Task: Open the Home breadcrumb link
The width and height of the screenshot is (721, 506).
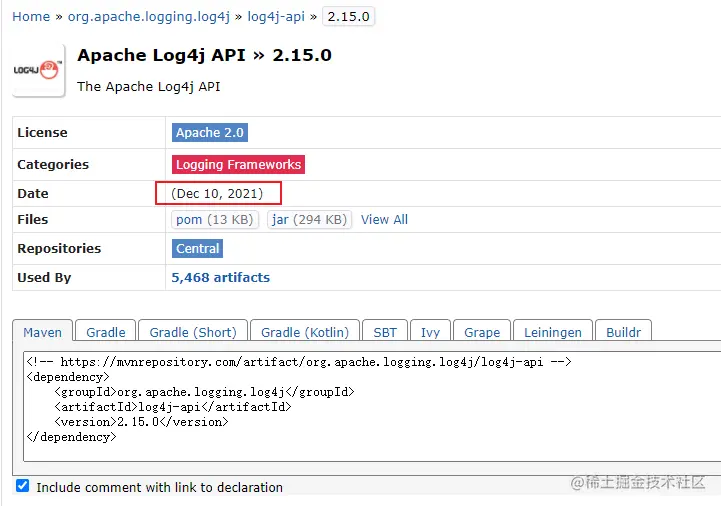Action: coord(31,17)
